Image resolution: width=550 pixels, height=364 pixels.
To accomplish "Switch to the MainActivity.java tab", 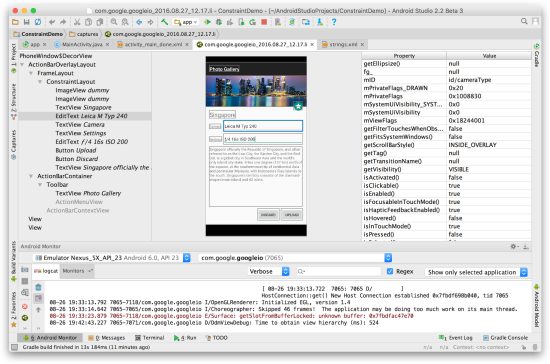I will coord(81,45).
